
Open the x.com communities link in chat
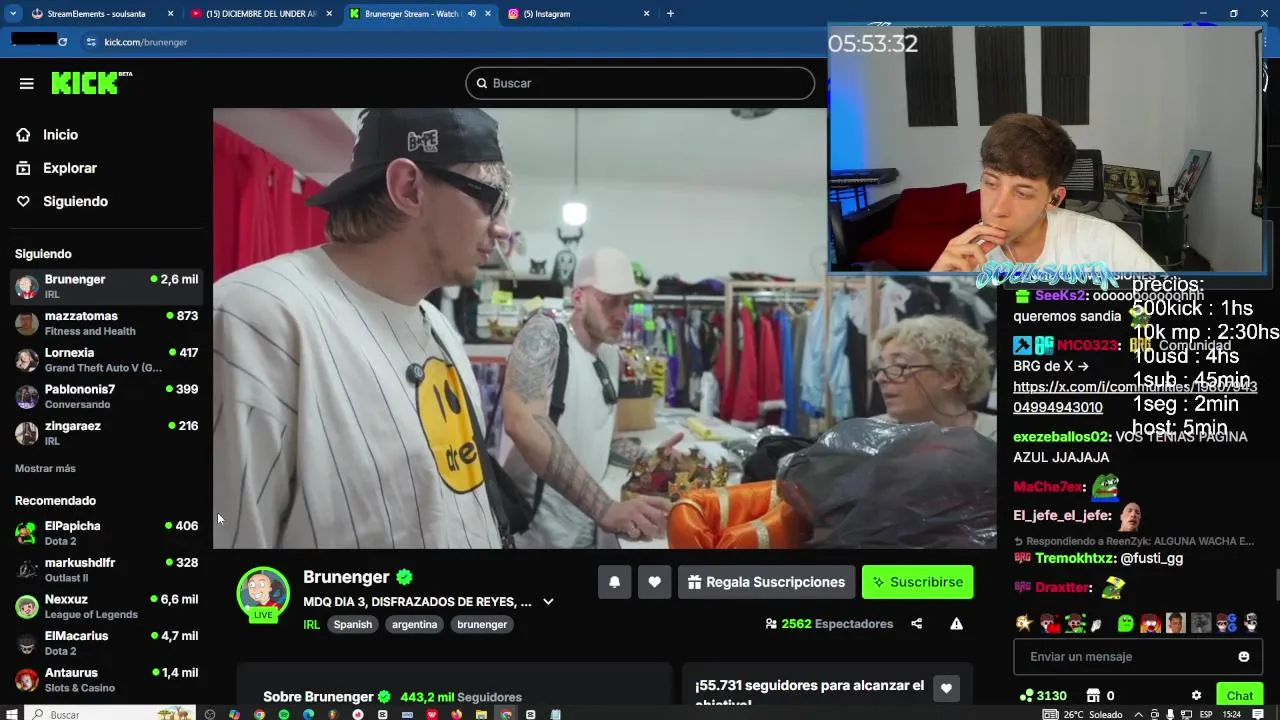[1135, 397]
